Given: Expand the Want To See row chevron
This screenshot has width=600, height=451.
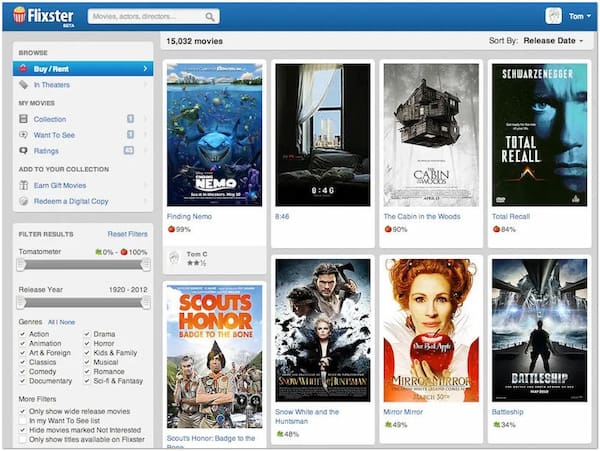Looking at the screenshot, I should click(145, 135).
